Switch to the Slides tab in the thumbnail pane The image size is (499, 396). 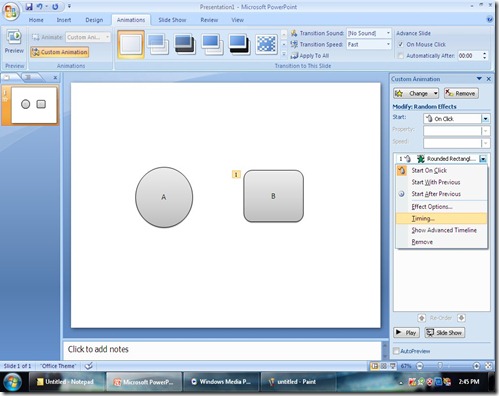(x=8, y=77)
